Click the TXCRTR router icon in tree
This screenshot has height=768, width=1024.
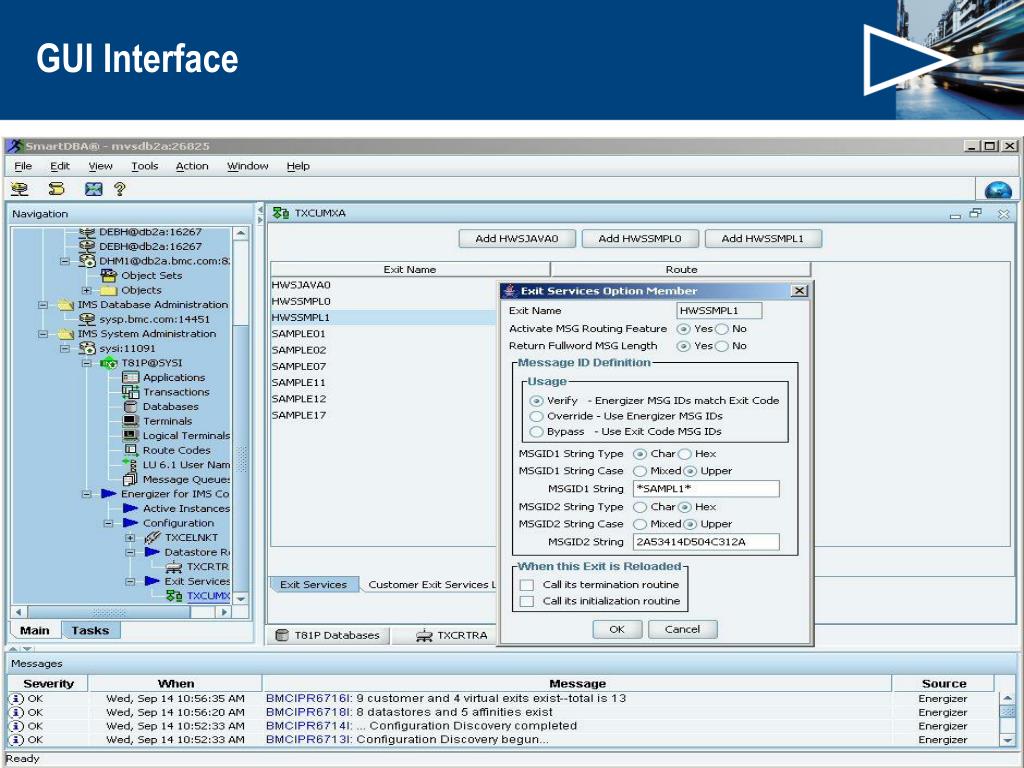click(x=174, y=567)
